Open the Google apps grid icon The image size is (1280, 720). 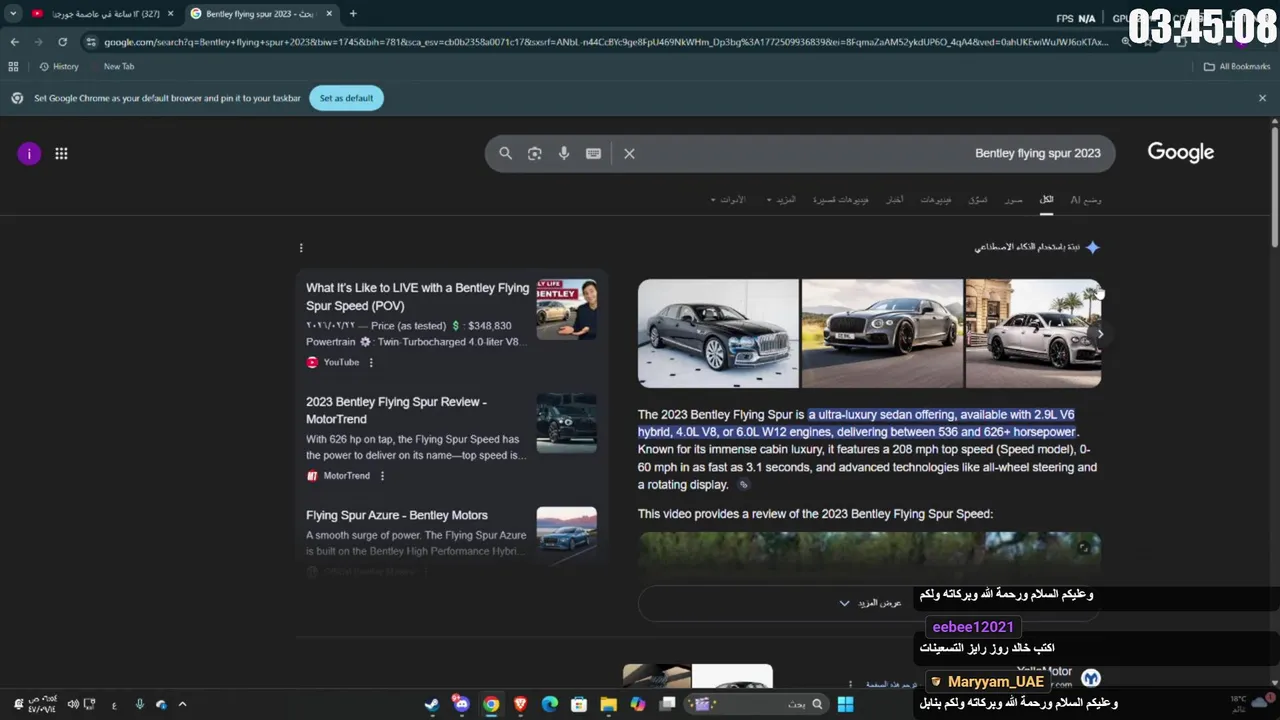61,153
